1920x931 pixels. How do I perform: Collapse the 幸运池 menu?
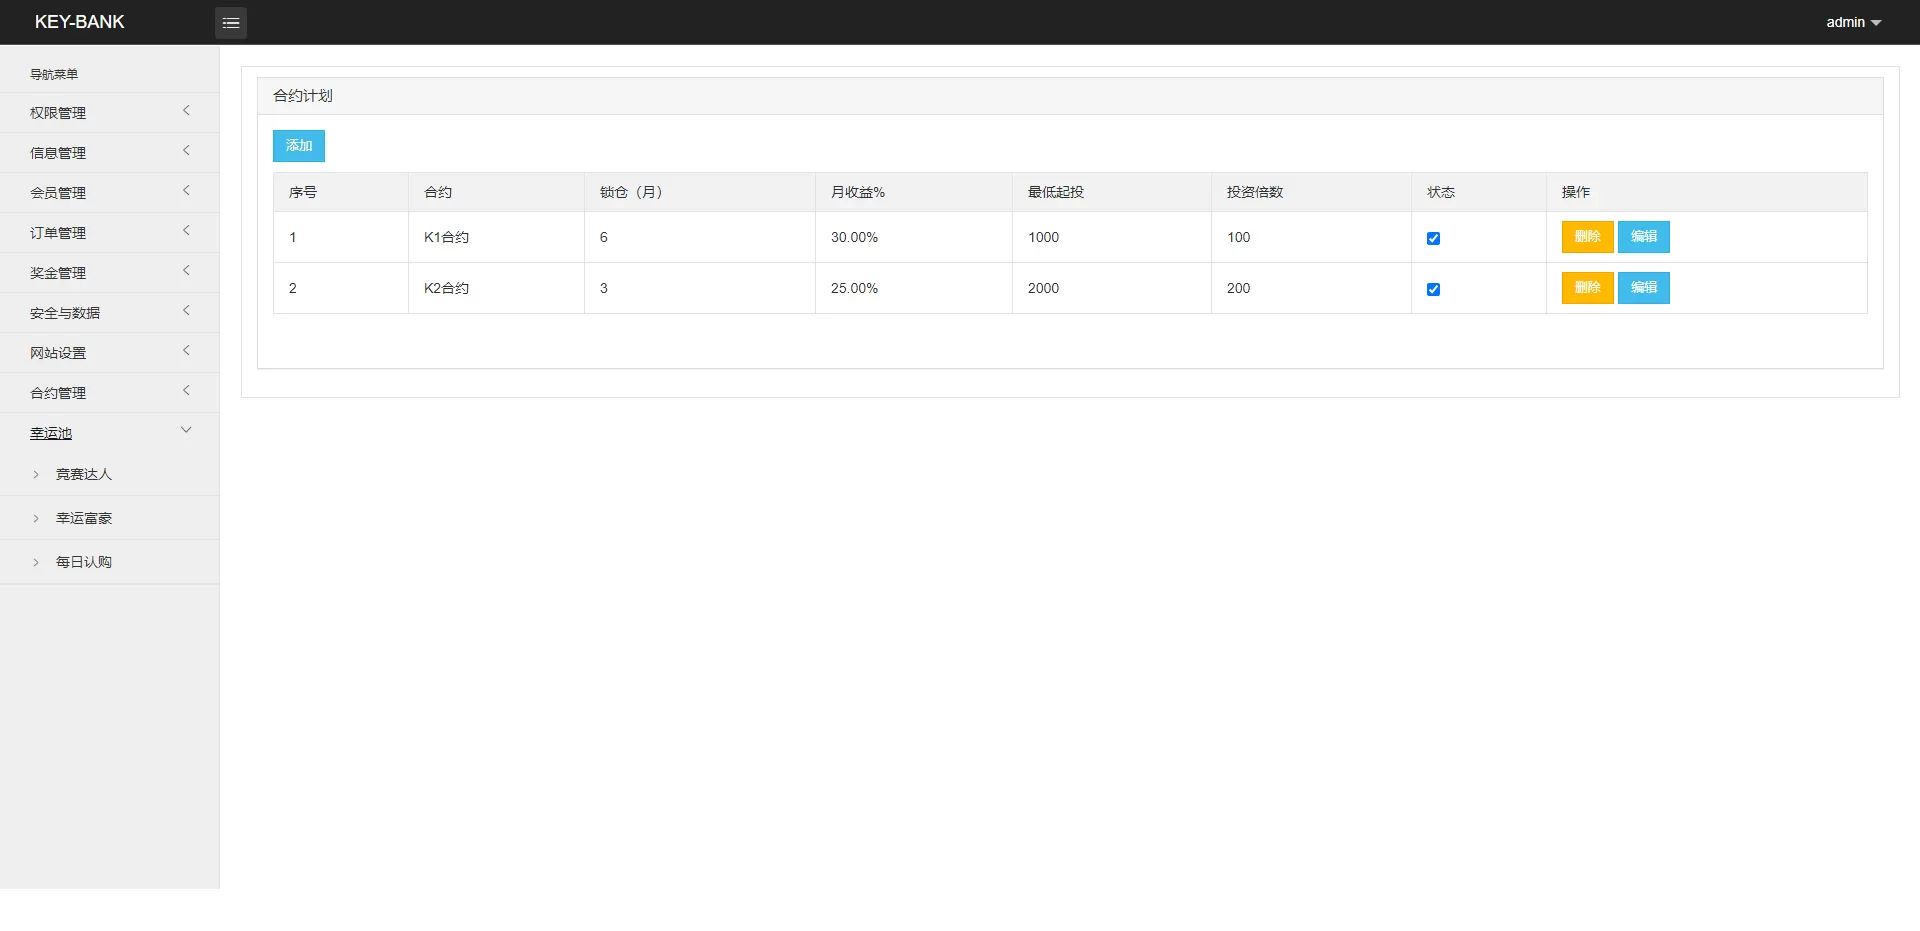tap(51, 433)
